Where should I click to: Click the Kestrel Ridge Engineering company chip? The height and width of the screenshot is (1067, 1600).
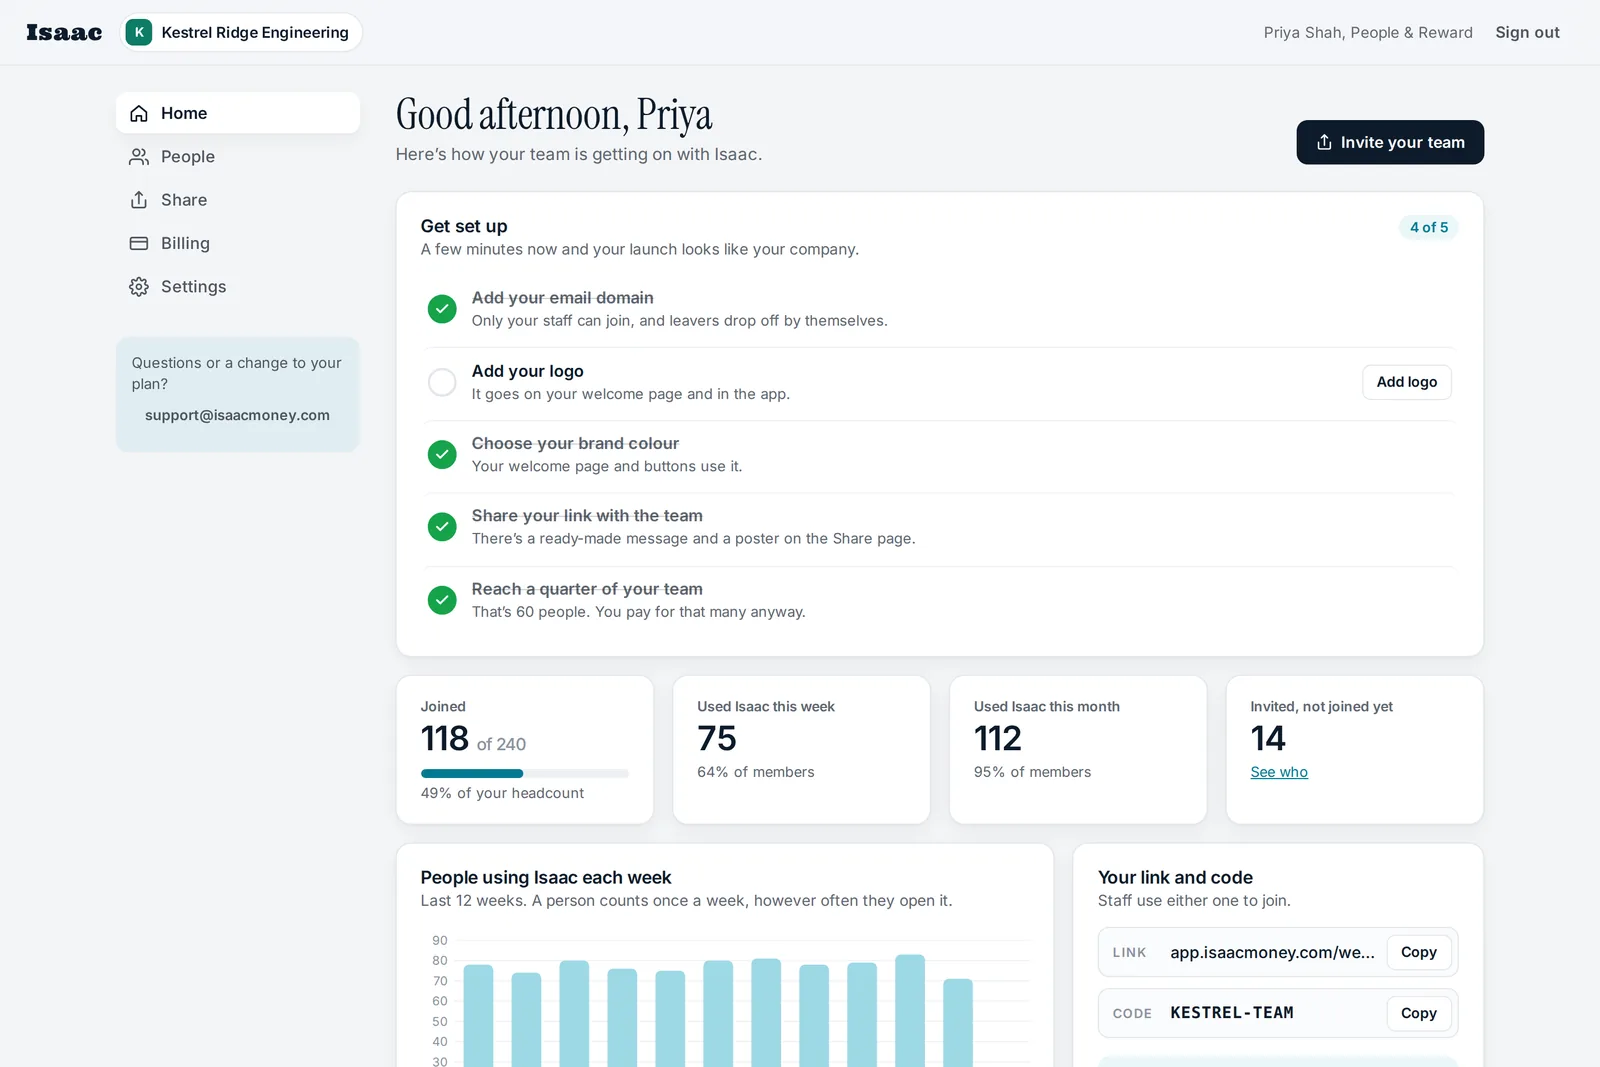tap(241, 32)
